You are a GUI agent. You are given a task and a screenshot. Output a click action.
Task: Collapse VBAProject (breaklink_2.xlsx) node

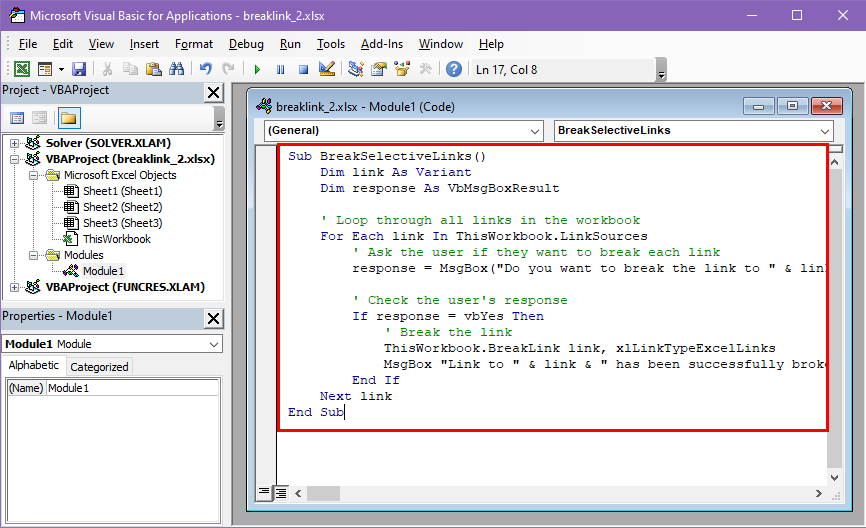coord(15,160)
